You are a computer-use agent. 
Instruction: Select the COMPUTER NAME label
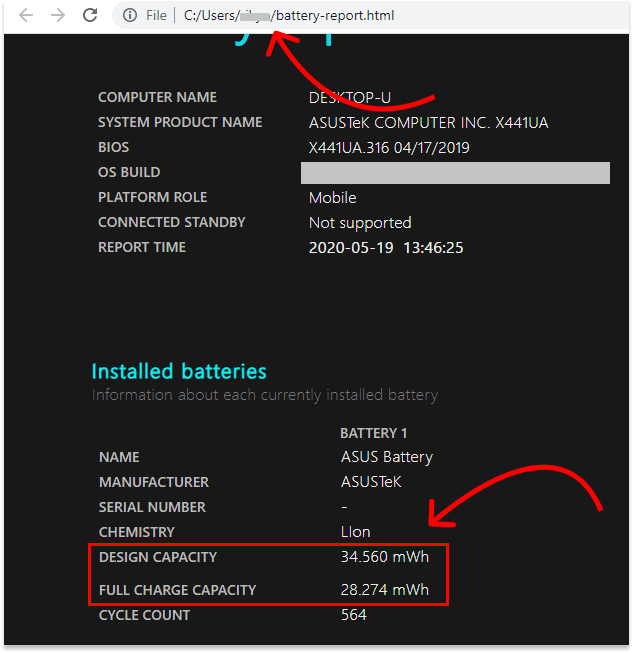(x=157, y=97)
